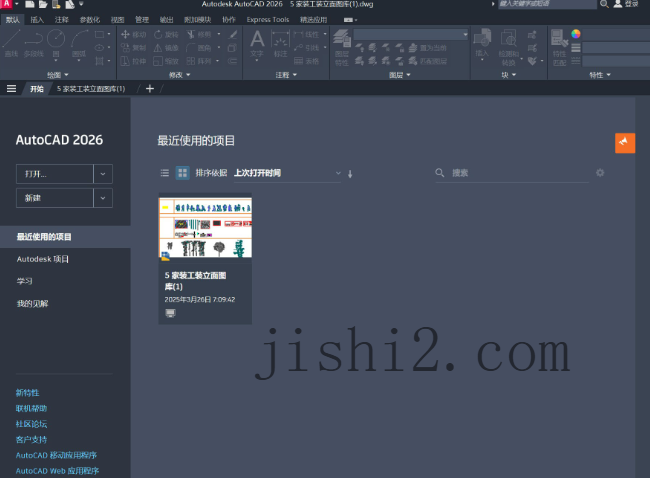Select the Copy (复制) tool
Viewport: 650px width, 478px height.
[133, 48]
